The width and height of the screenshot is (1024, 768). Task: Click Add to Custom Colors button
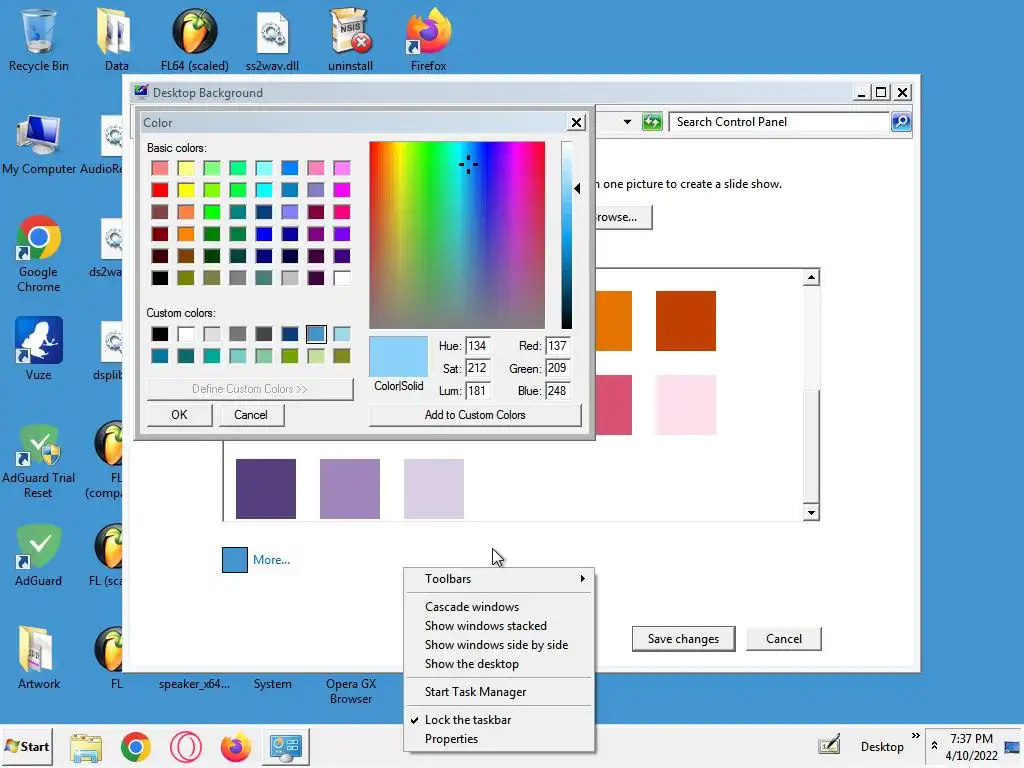475,415
